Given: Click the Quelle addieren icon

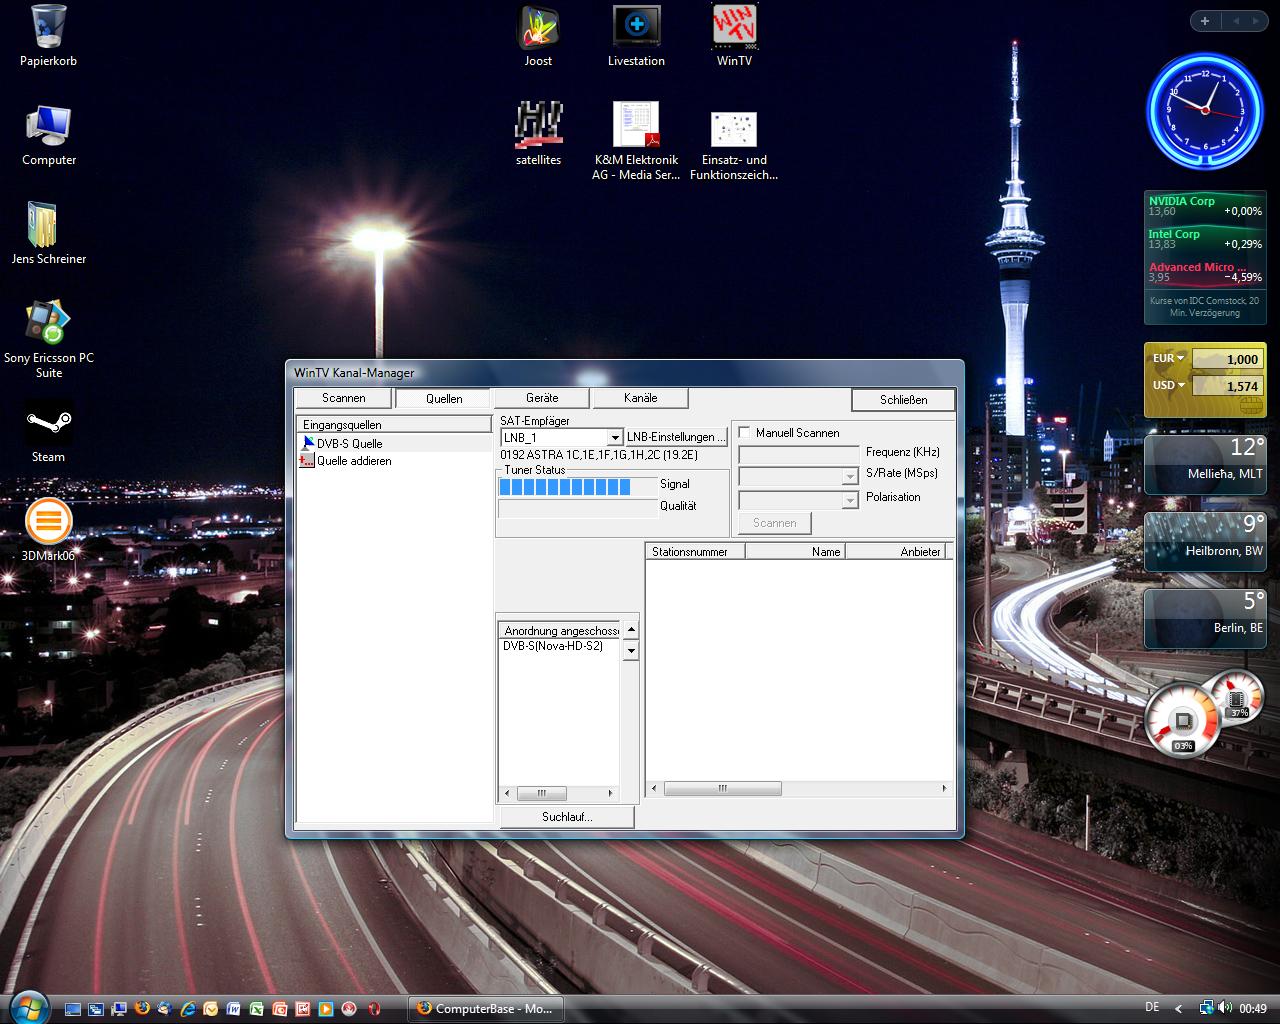Looking at the screenshot, I should [307, 461].
